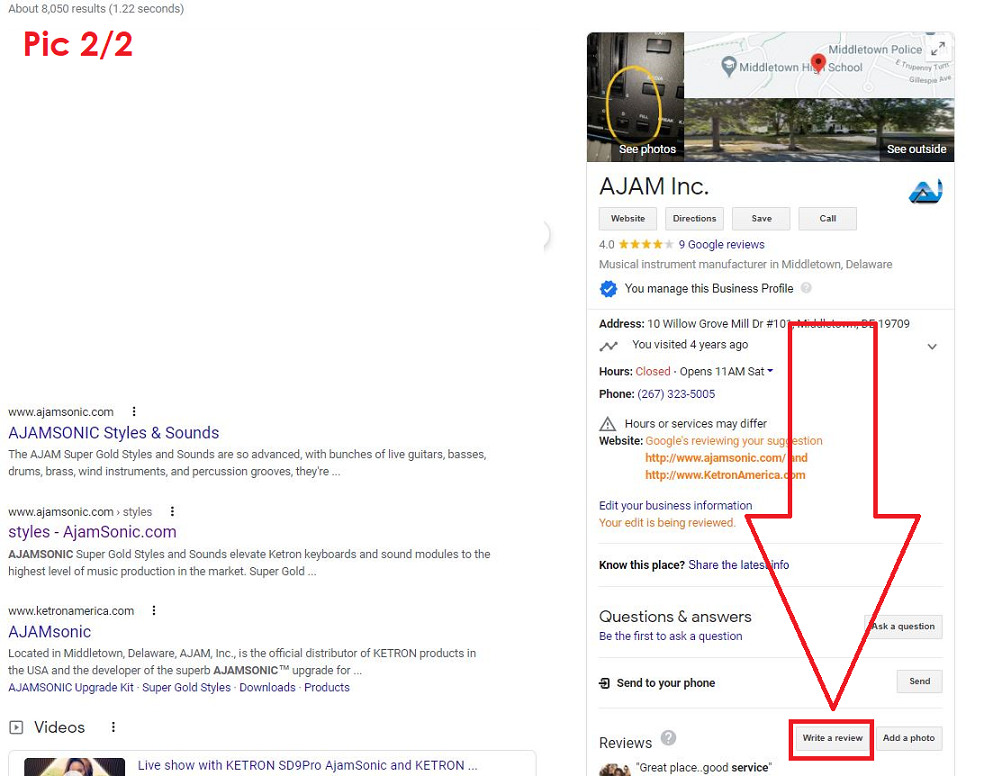The width and height of the screenshot is (984, 776).
Task: Click the www.ajamsonic.com URL above Styles & Sounds
Action: (61, 412)
